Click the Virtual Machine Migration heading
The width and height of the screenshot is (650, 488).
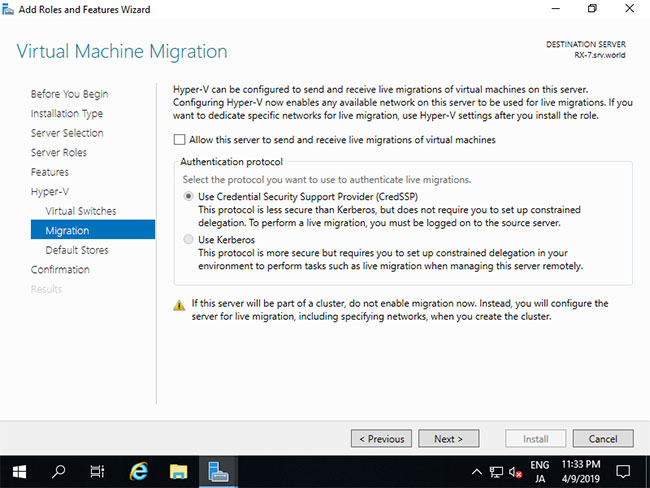pyautogui.click(x=122, y=51)
